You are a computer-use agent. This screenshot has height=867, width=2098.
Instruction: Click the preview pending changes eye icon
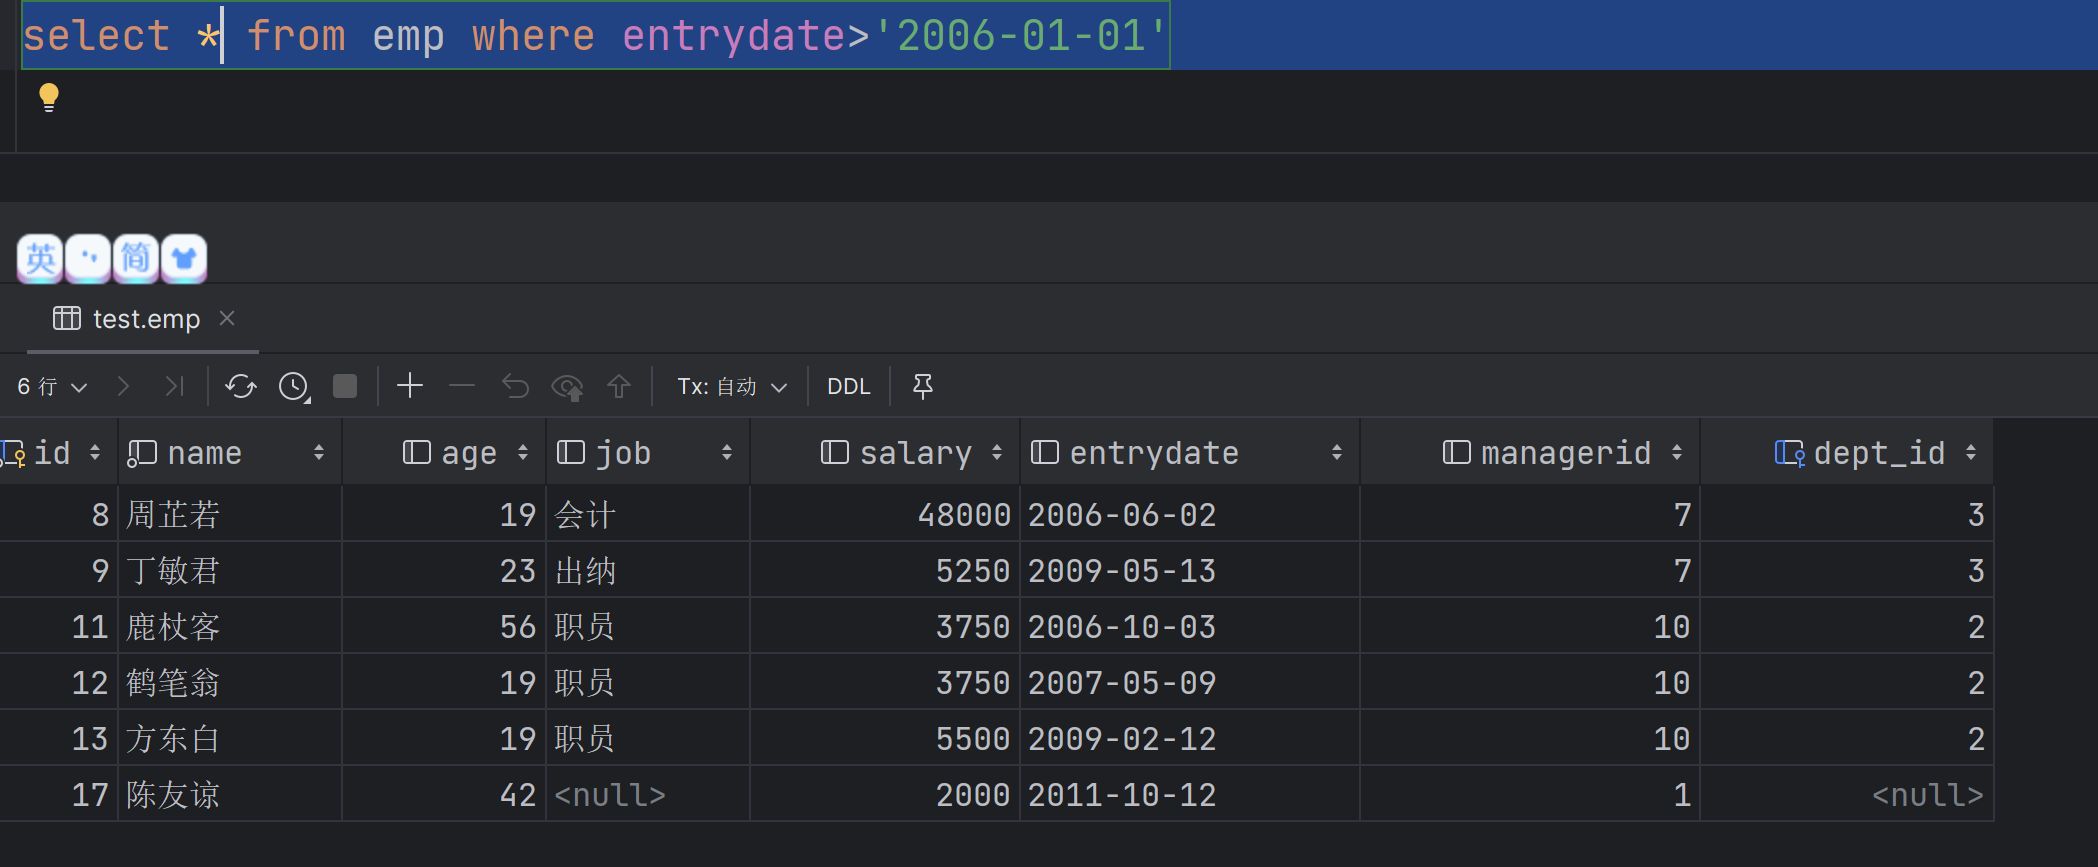pos(568,386)
